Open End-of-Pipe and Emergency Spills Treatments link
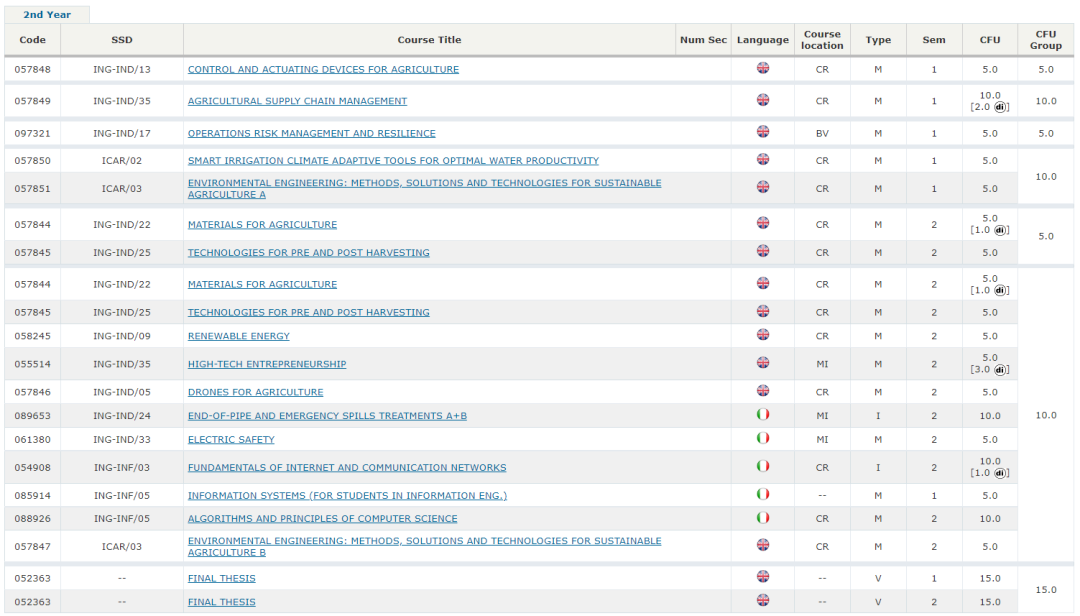 click(x=327, y=416)
